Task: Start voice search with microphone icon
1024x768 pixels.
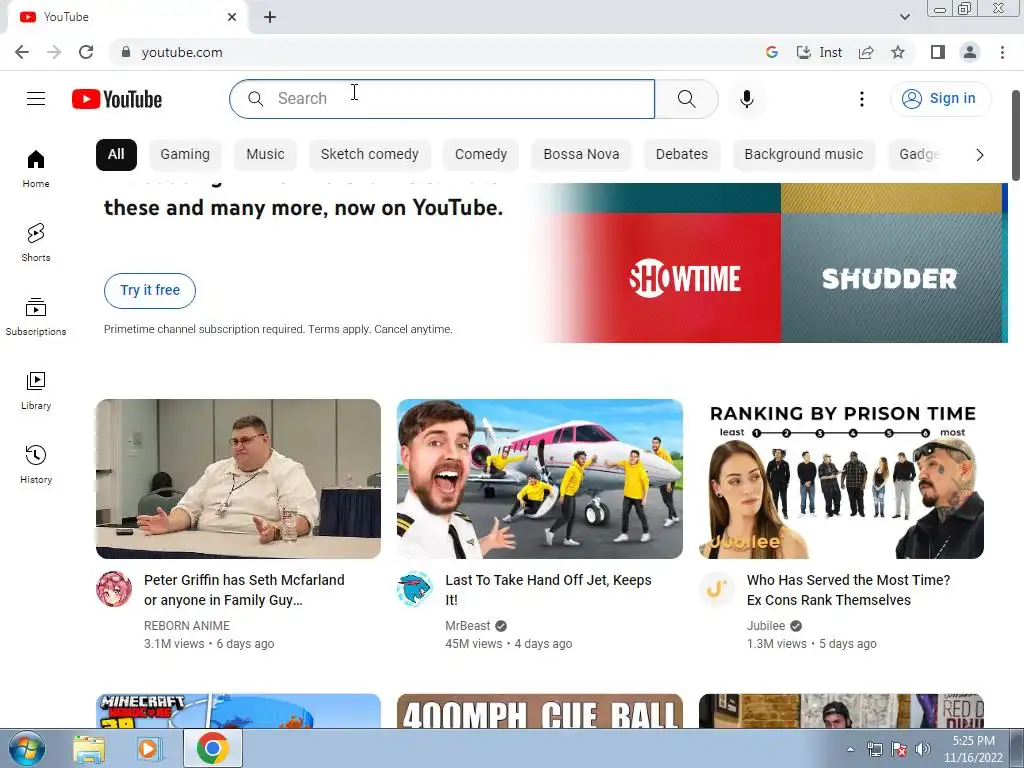Action: (x=747, y=99)
